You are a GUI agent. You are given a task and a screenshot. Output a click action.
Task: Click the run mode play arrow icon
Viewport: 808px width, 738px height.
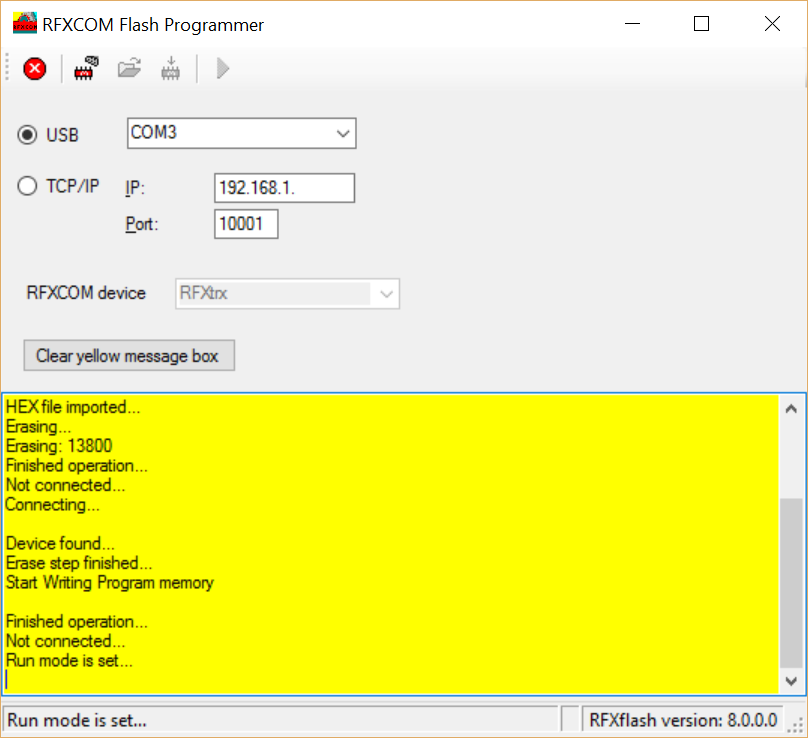click(223, 69)
